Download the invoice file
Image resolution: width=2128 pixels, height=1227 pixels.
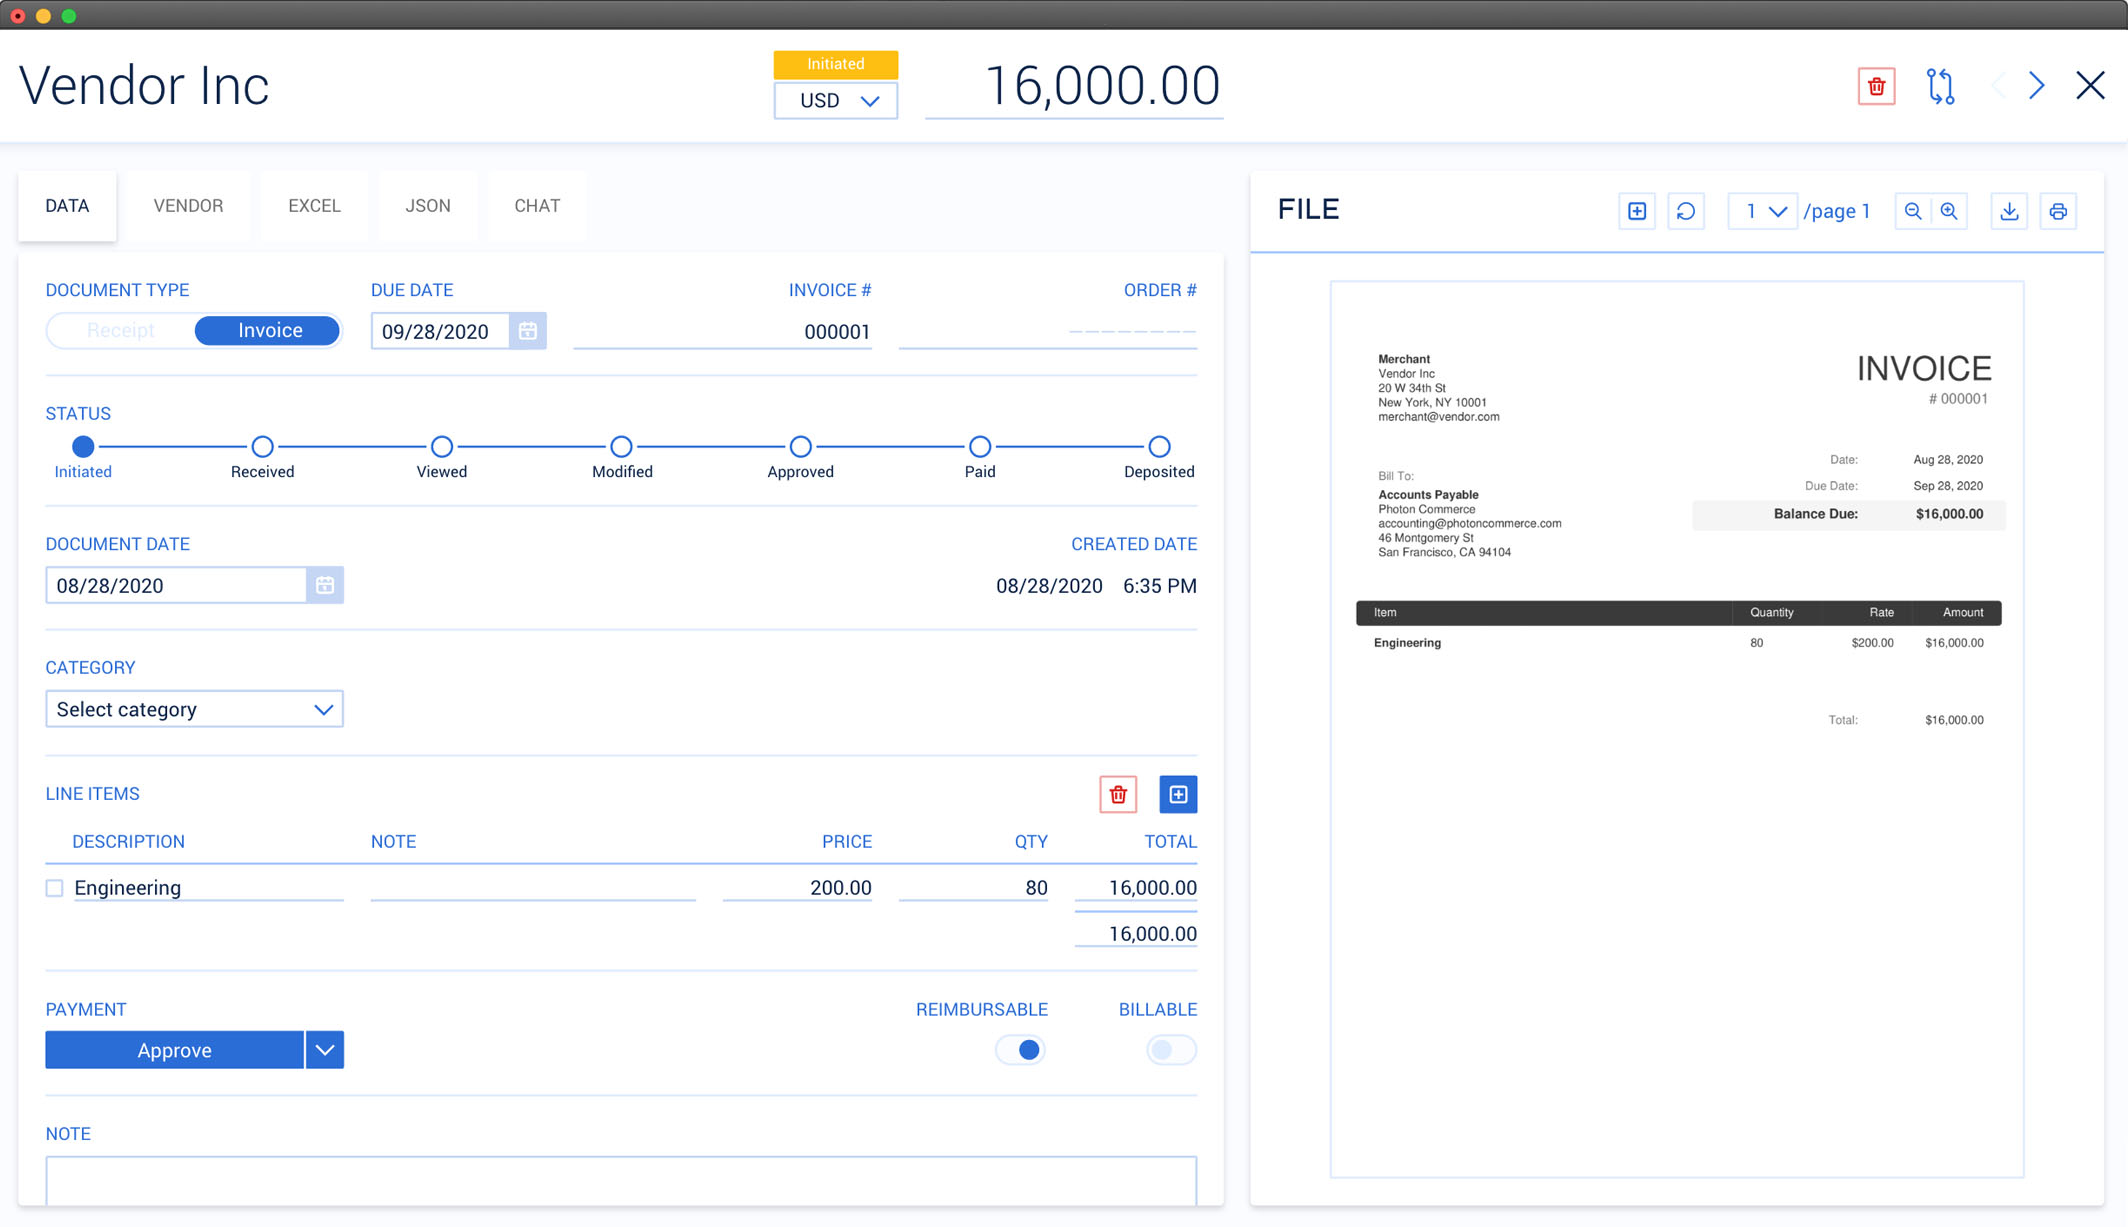[2009, 211]
